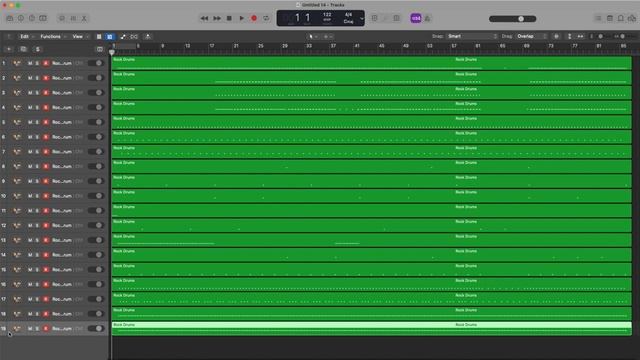The width and height of the screenshot is (640, 360).
Task: Open Quick Help in the control bar
Action: coord(32,18)
